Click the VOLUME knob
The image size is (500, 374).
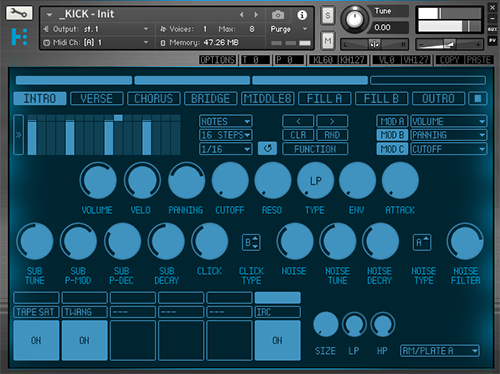coord(98,181)
